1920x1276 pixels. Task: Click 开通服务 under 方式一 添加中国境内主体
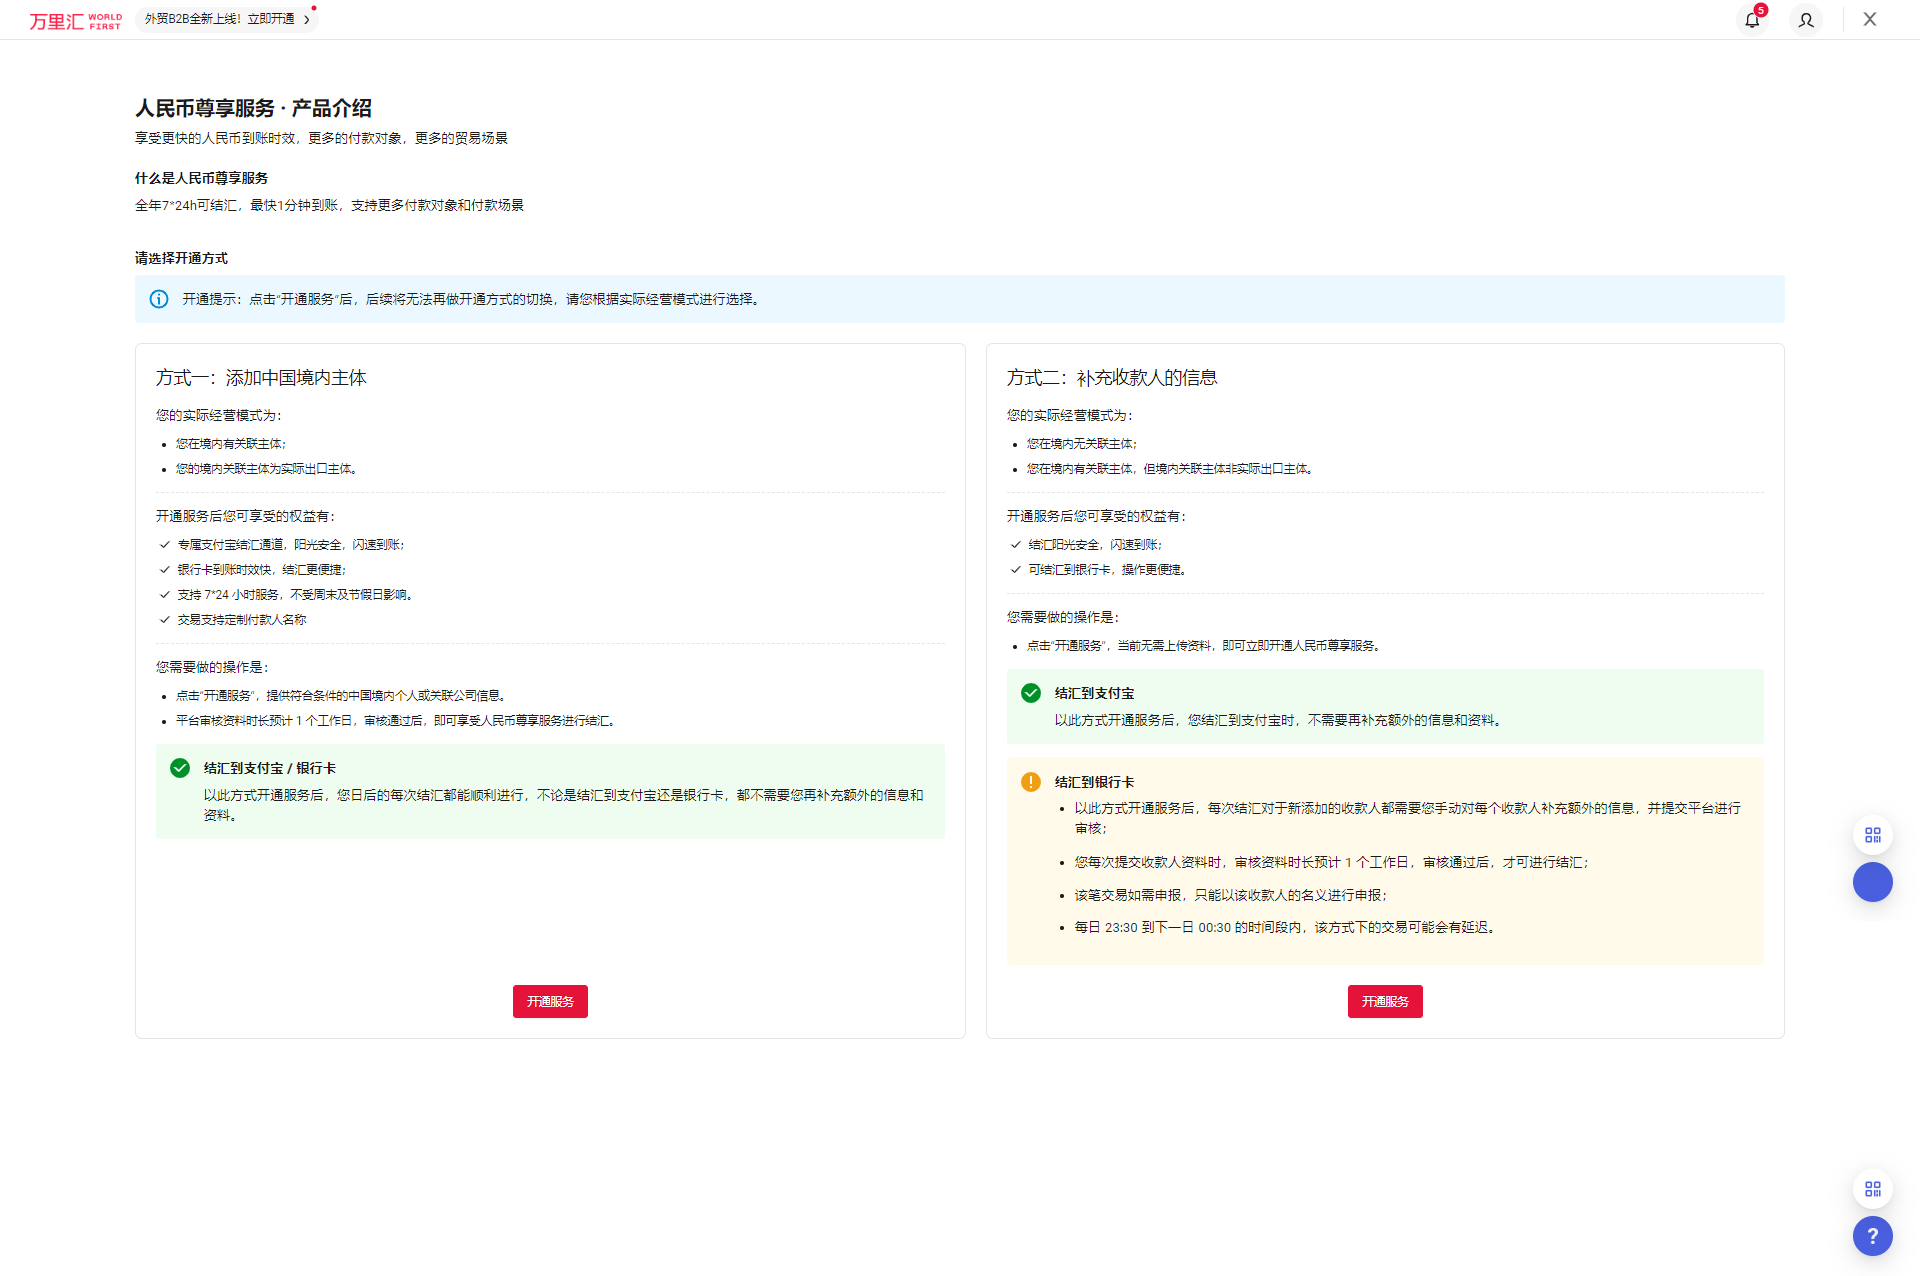click(x=550, y=1001)
